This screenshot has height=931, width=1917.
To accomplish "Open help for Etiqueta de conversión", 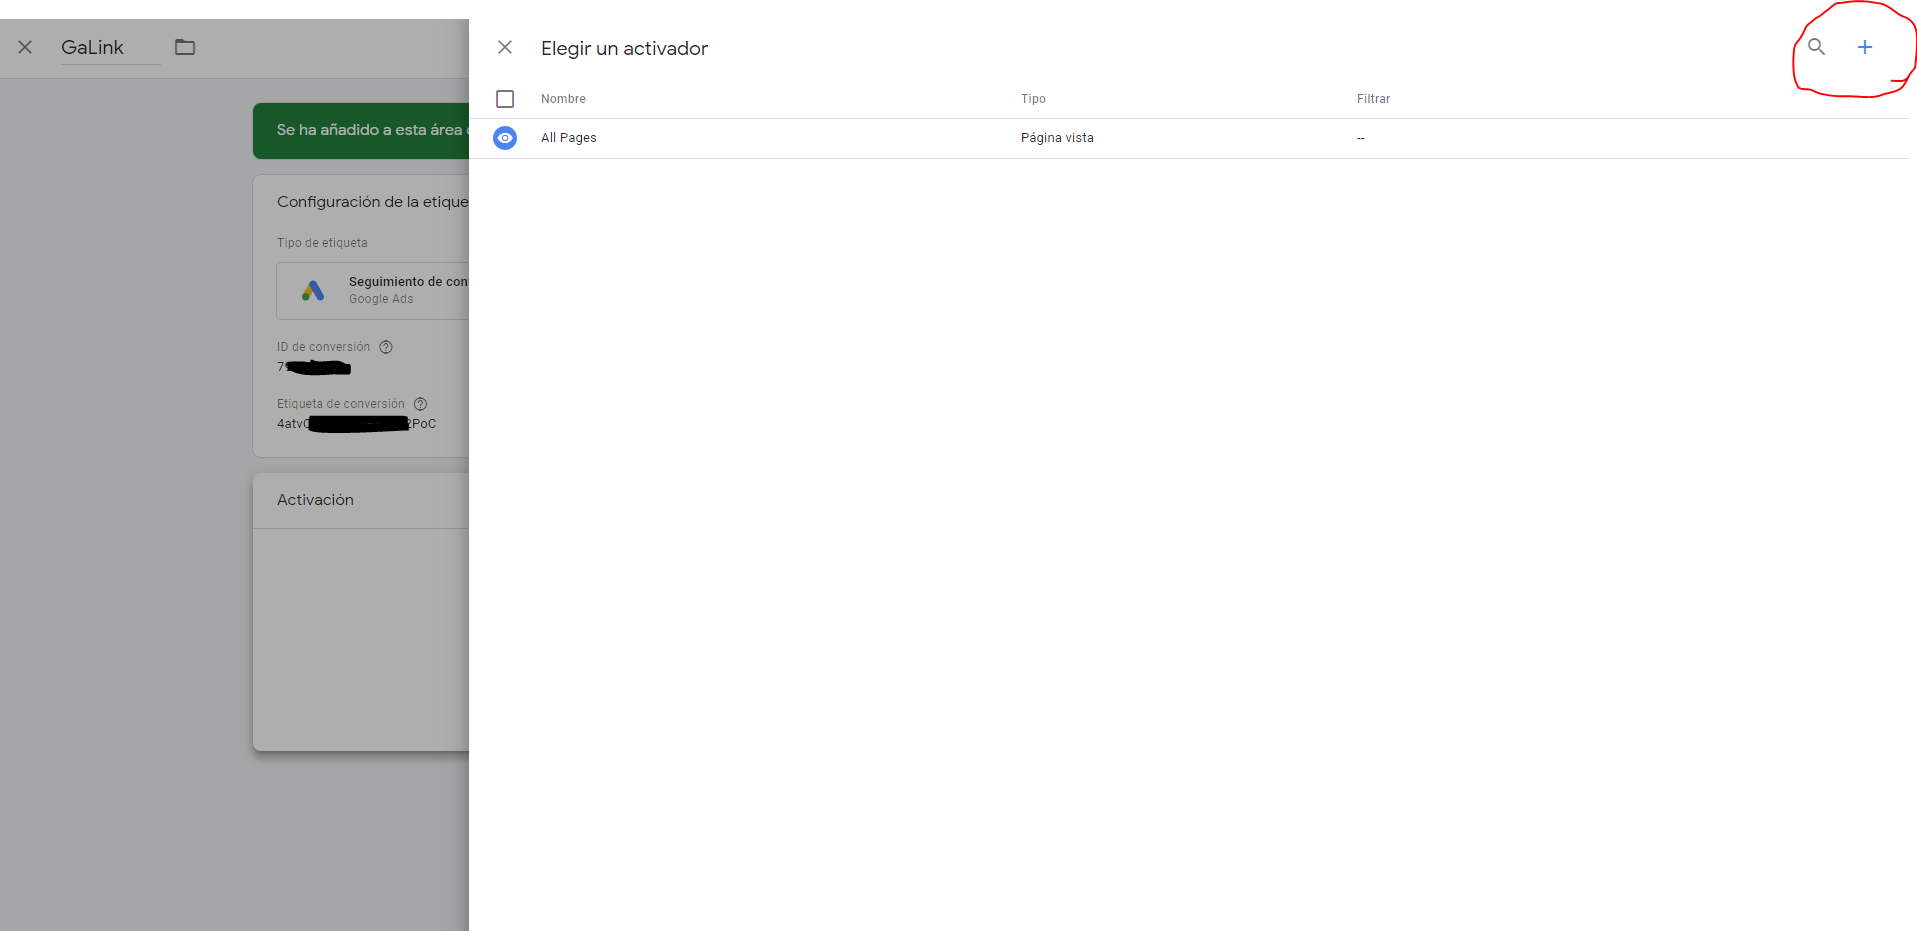I will [x=421, y=404].
